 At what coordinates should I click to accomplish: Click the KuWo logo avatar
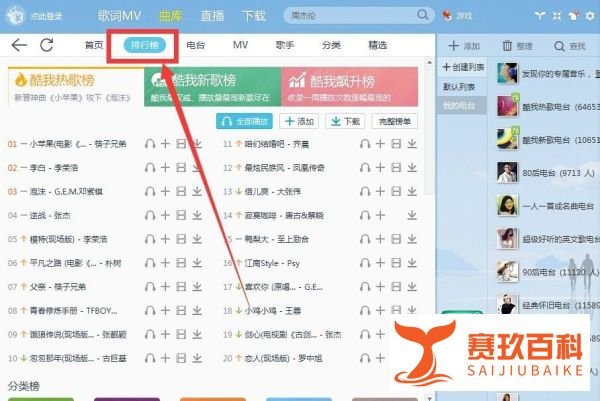[16, 16]
